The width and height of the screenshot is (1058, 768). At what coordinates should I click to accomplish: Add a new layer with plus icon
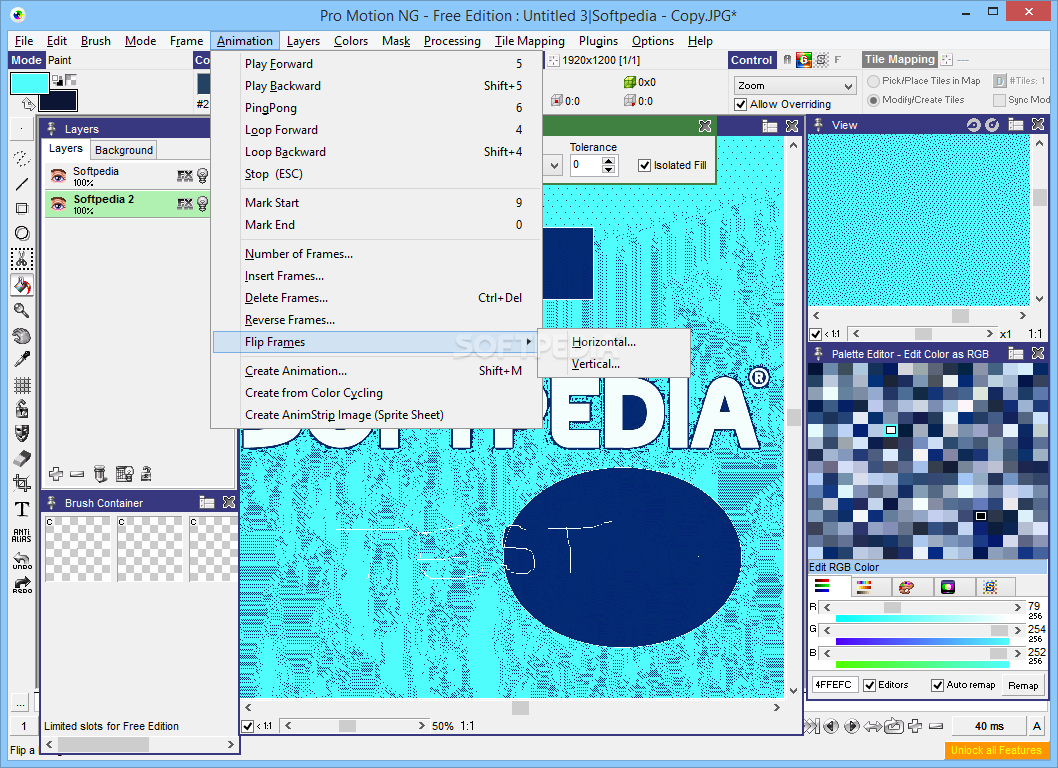pos(56,474)
